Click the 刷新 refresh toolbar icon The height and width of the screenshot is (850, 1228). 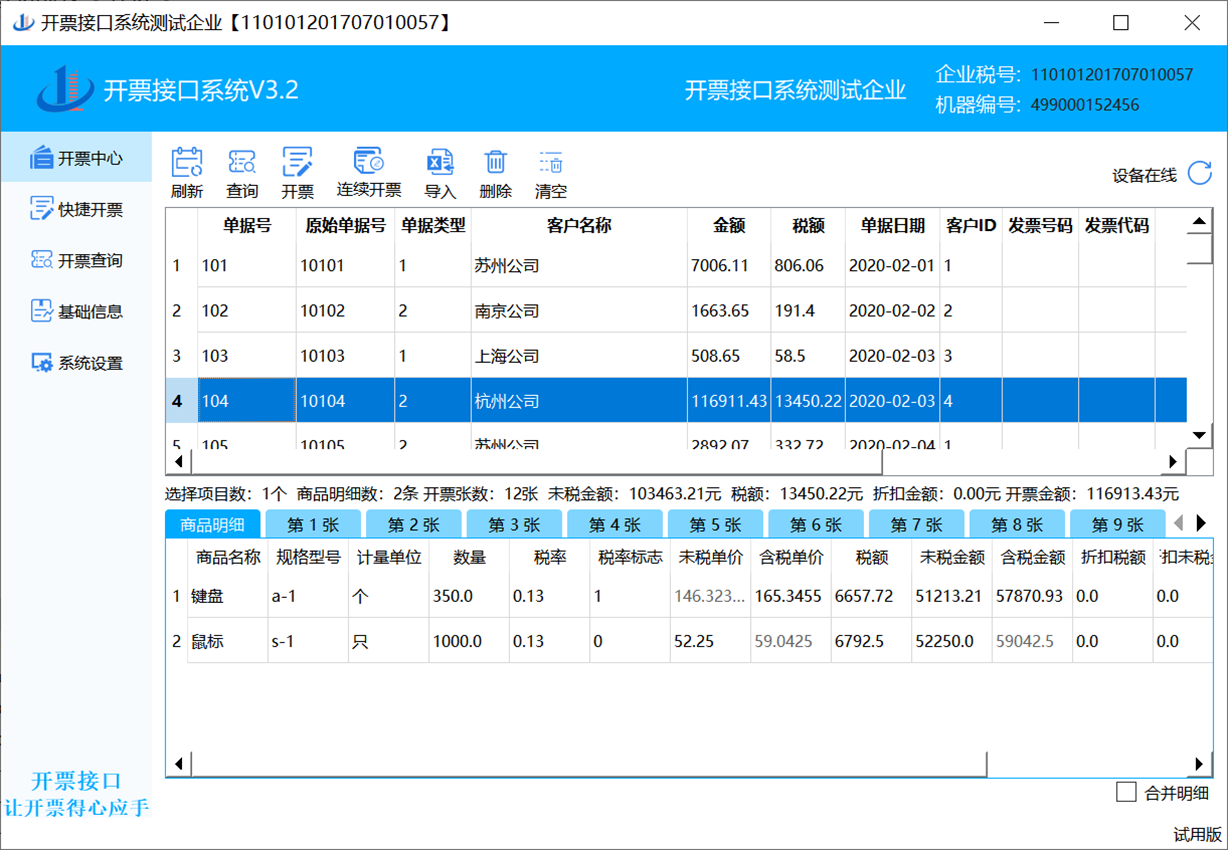[x=187, y=163]
